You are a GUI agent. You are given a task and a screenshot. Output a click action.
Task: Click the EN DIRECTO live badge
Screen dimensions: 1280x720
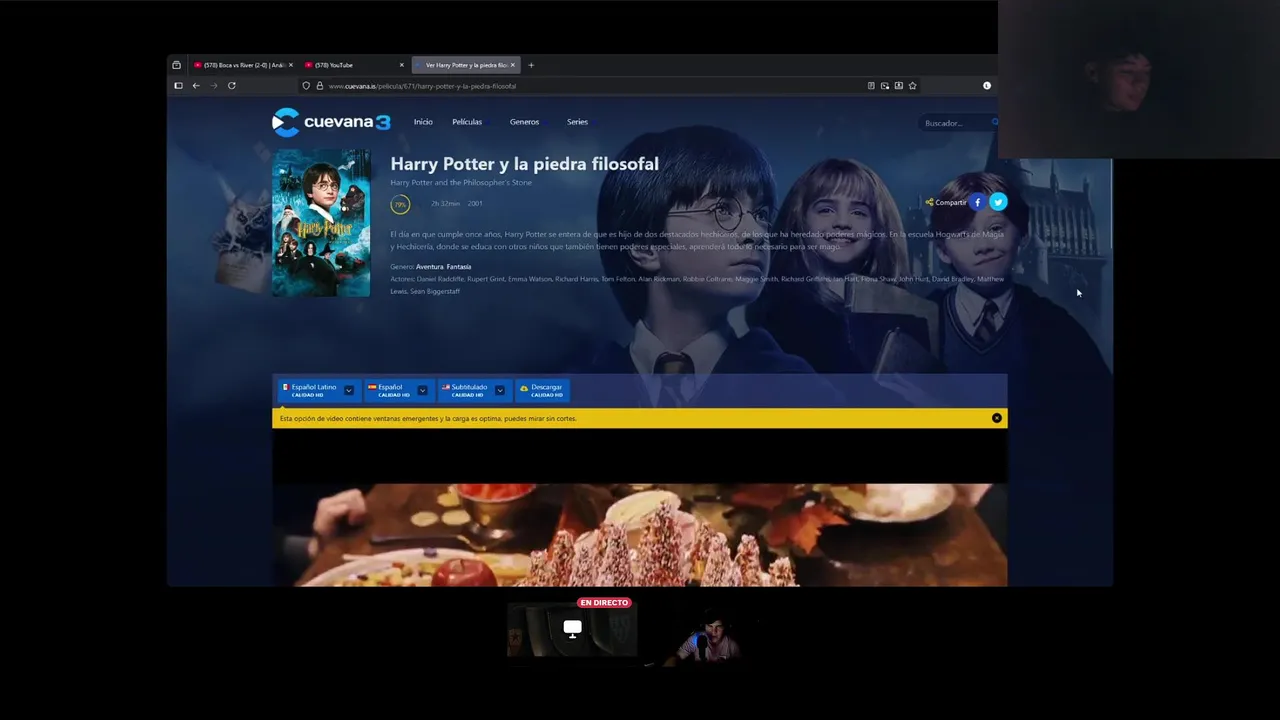point(604,603)
